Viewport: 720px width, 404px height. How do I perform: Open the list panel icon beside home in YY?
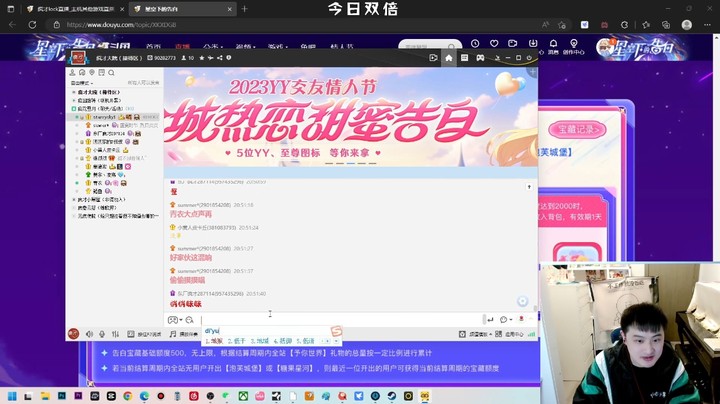click(x=464, y=58)
